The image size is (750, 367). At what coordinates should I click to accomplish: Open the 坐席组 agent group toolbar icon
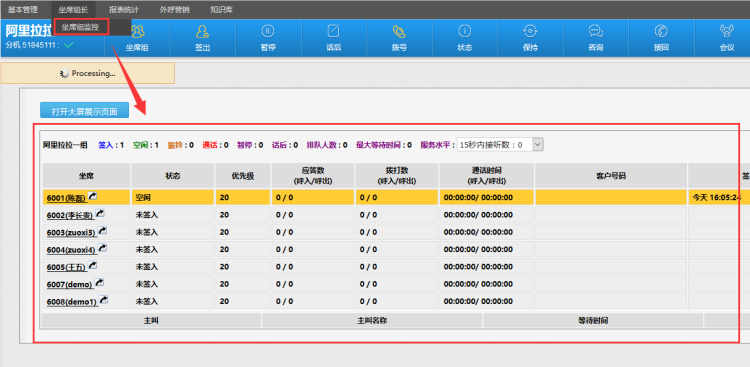pyautogui.click(x=137, y=32)
